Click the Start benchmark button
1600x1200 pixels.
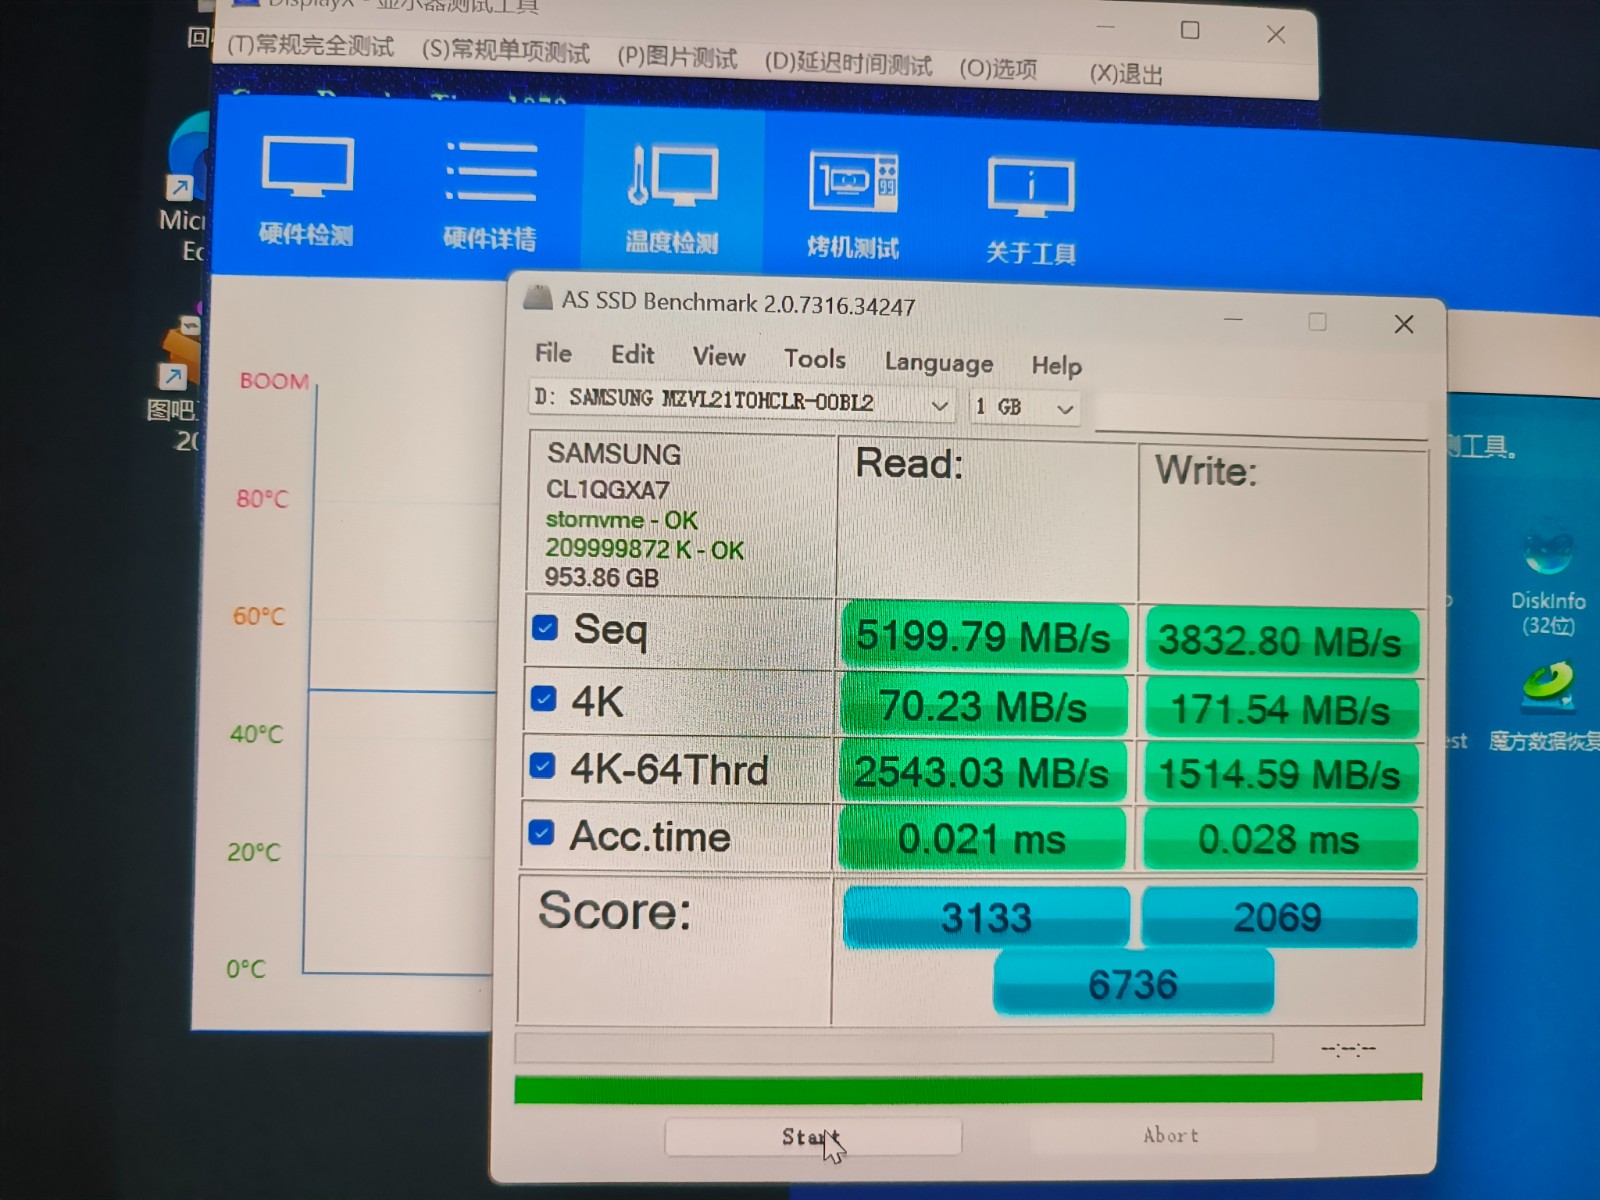coord(813,1137)
